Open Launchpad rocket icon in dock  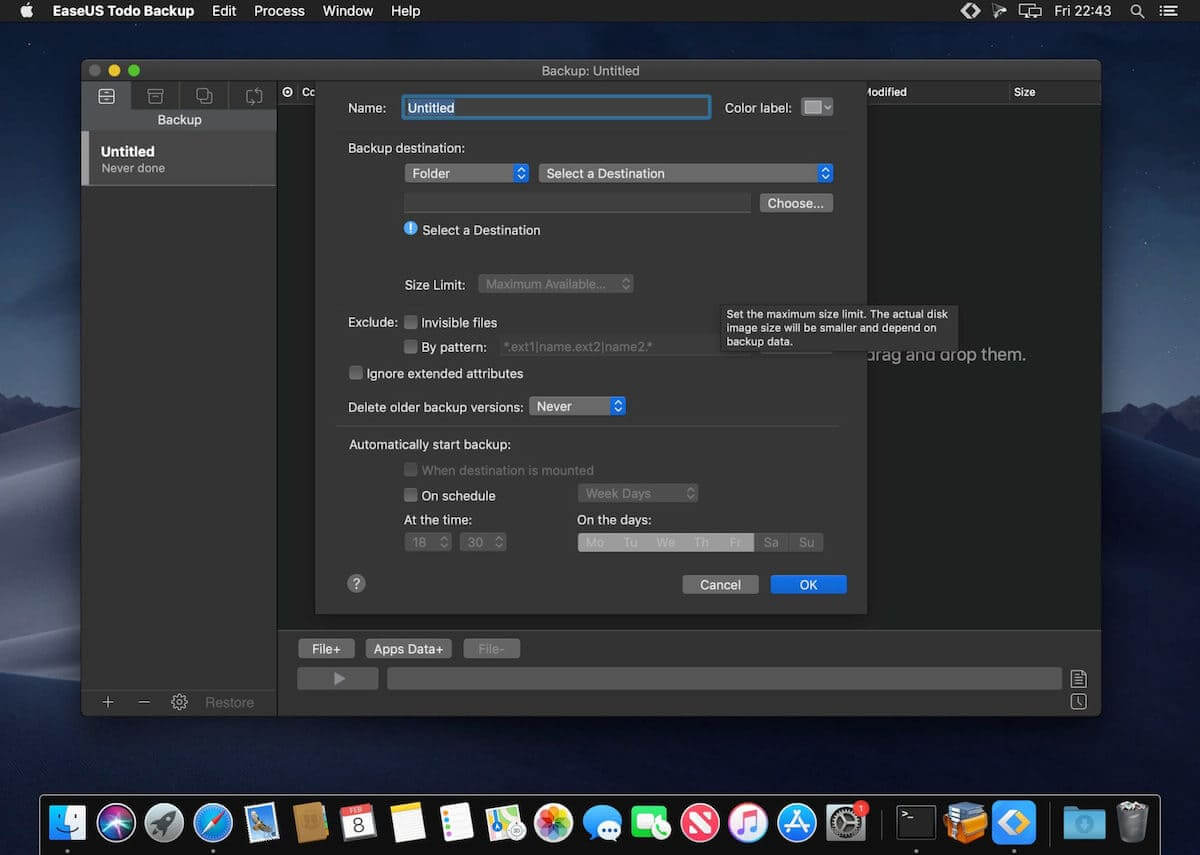tap(164, 822)
